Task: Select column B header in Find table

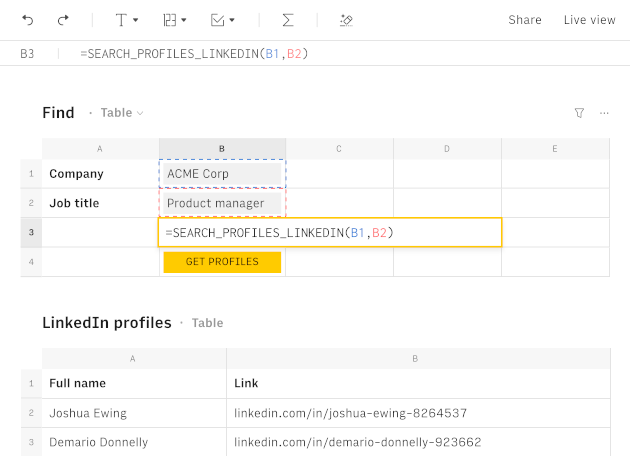Action: [222, 149]
